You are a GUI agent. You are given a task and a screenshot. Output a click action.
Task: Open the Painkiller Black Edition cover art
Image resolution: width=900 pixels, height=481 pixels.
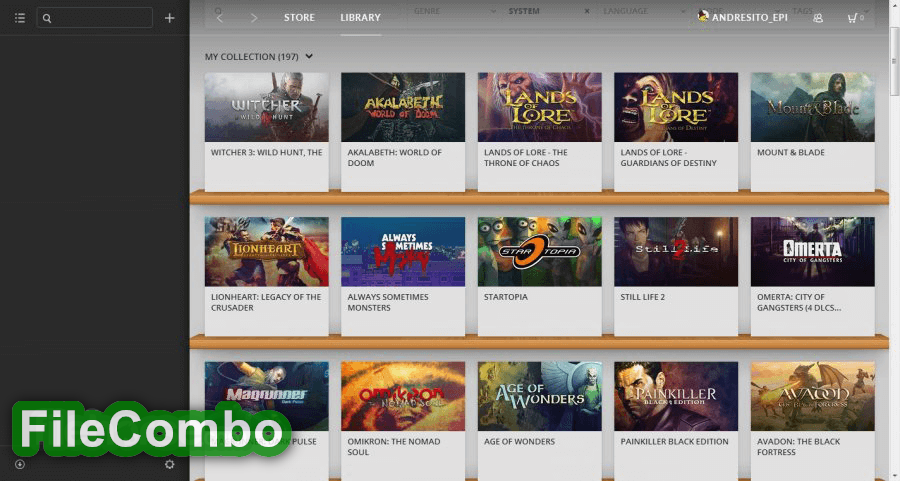click(x=676, y=396)
